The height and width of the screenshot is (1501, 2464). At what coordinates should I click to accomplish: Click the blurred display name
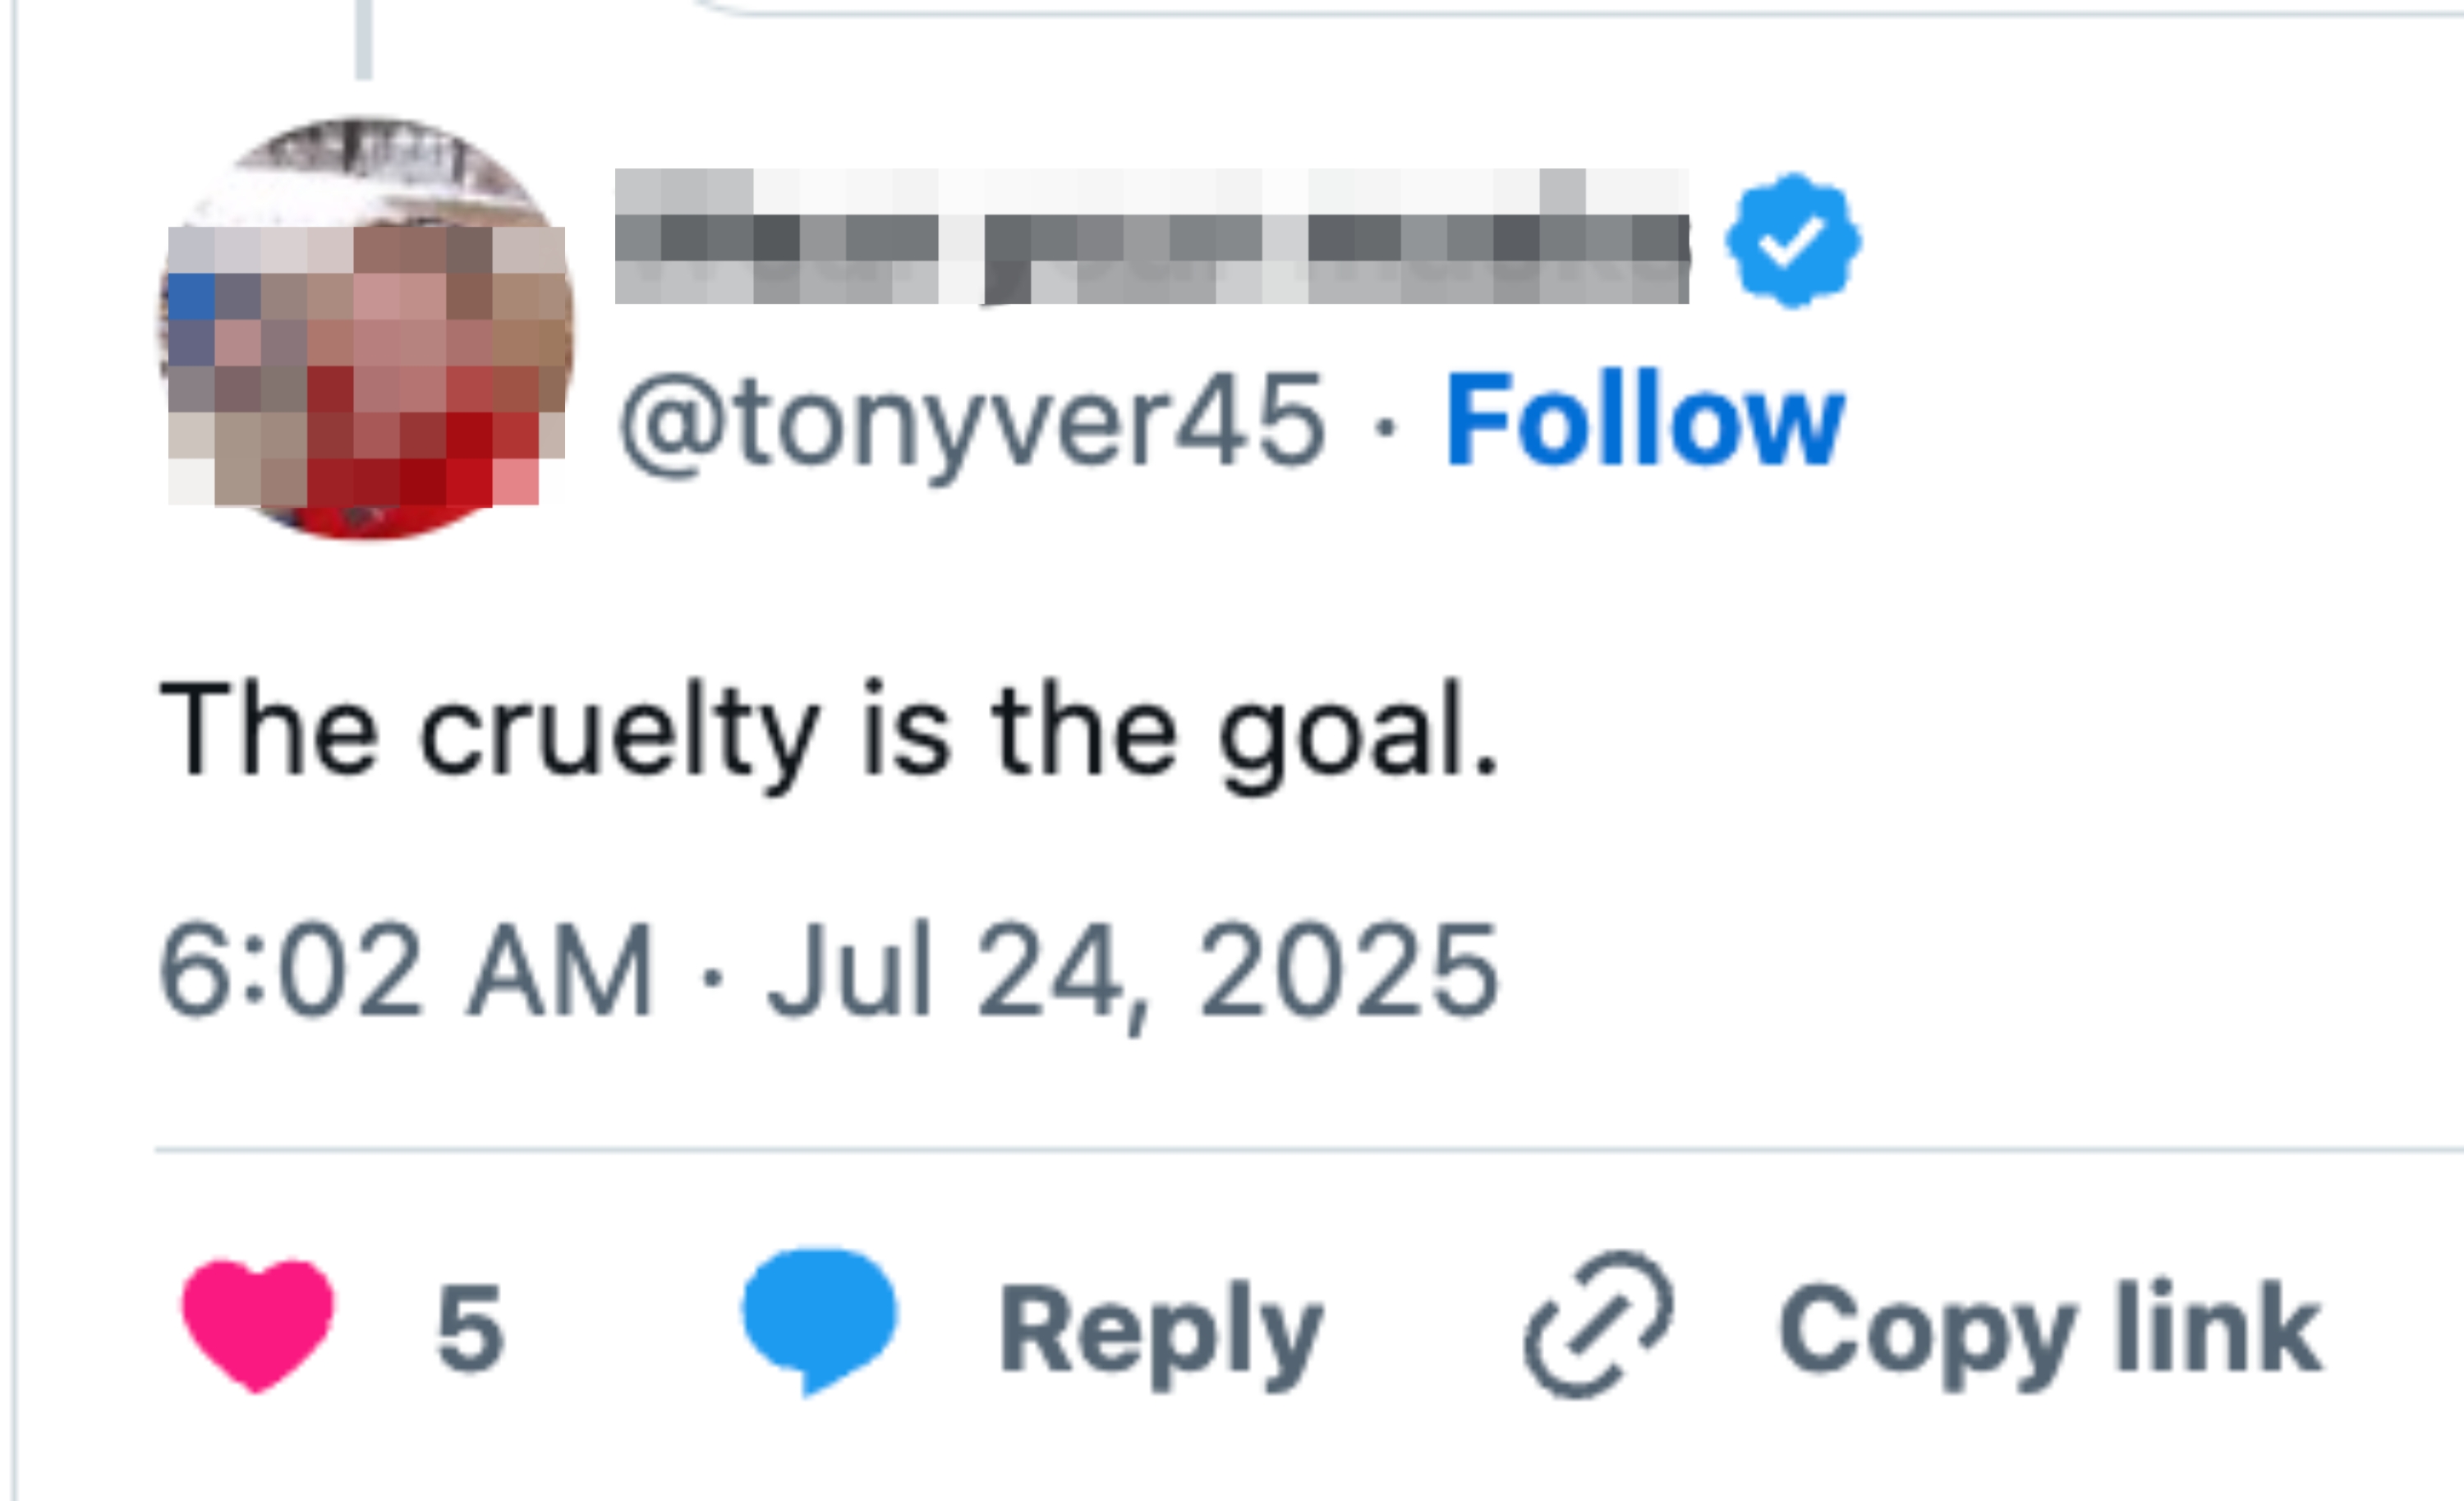[x=1151, y=237]
